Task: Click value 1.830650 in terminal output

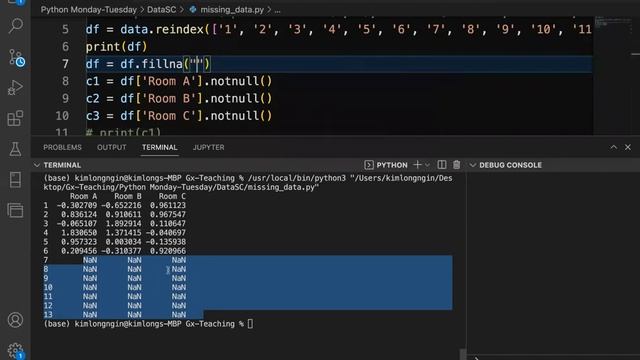Action: [x=79, y=233]
